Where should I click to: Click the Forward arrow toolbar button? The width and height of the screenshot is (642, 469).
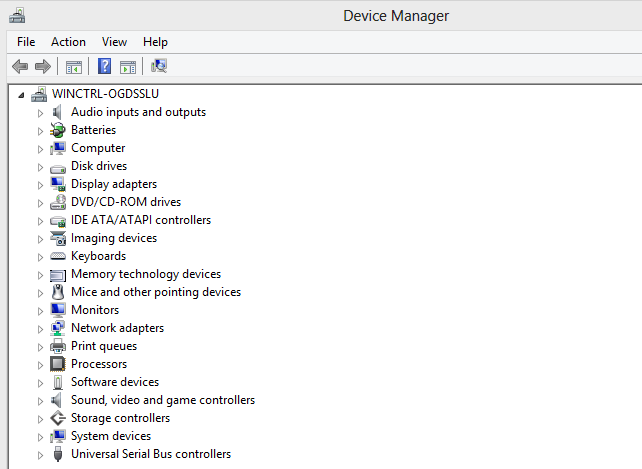pos(42,67)
